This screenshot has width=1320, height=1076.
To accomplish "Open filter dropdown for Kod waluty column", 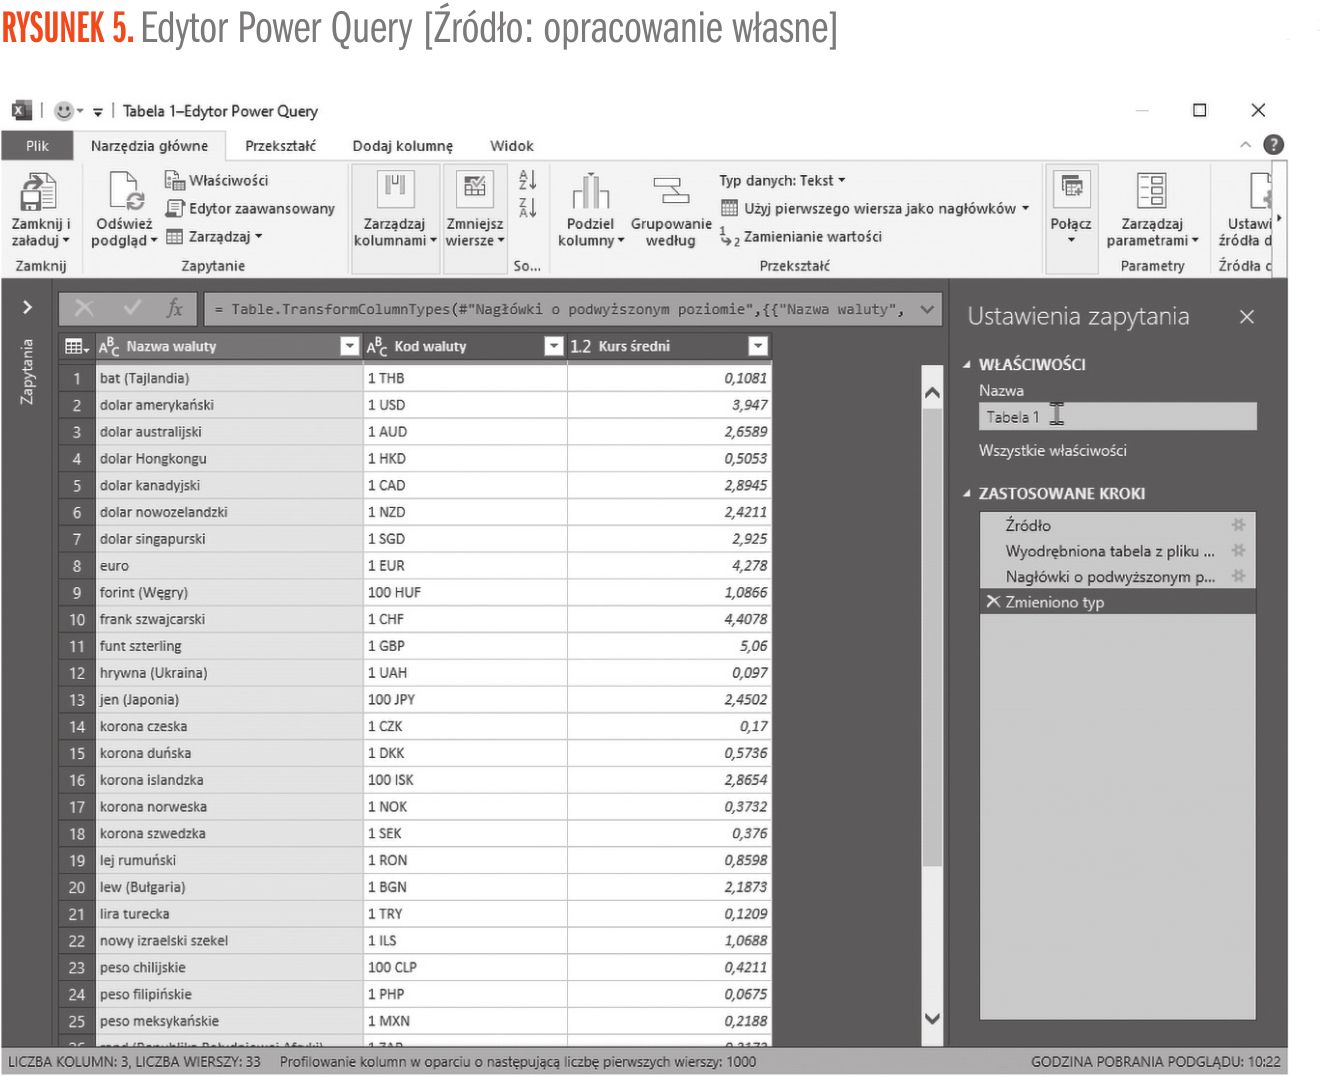I will (553, 346).
